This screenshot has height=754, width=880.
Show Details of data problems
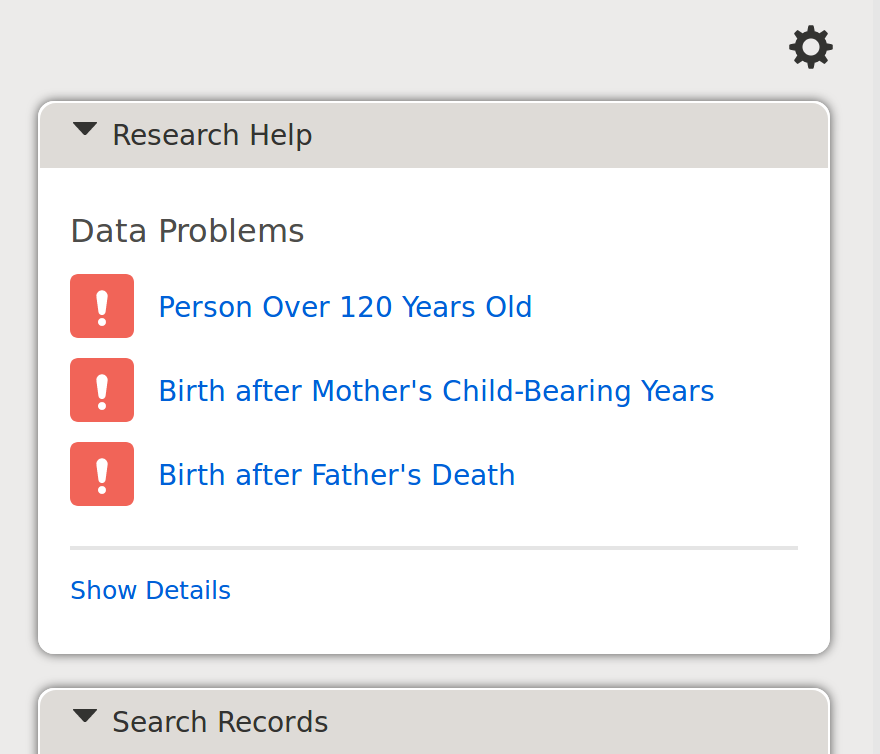[150, 591]
